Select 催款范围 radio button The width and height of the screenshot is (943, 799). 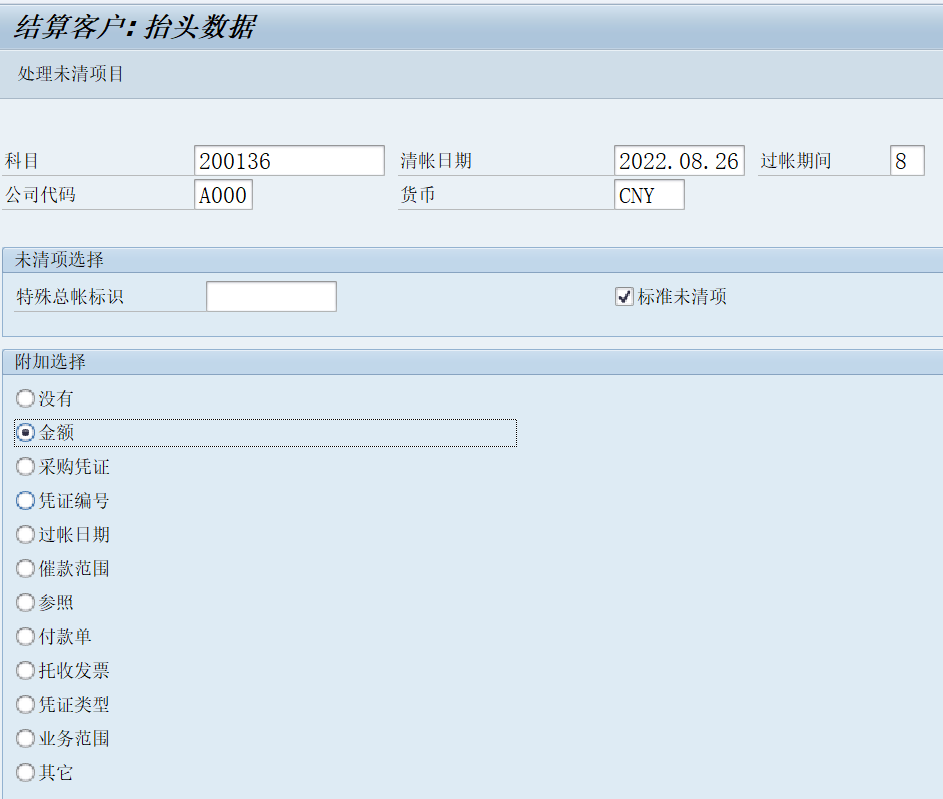pos(25,568)
